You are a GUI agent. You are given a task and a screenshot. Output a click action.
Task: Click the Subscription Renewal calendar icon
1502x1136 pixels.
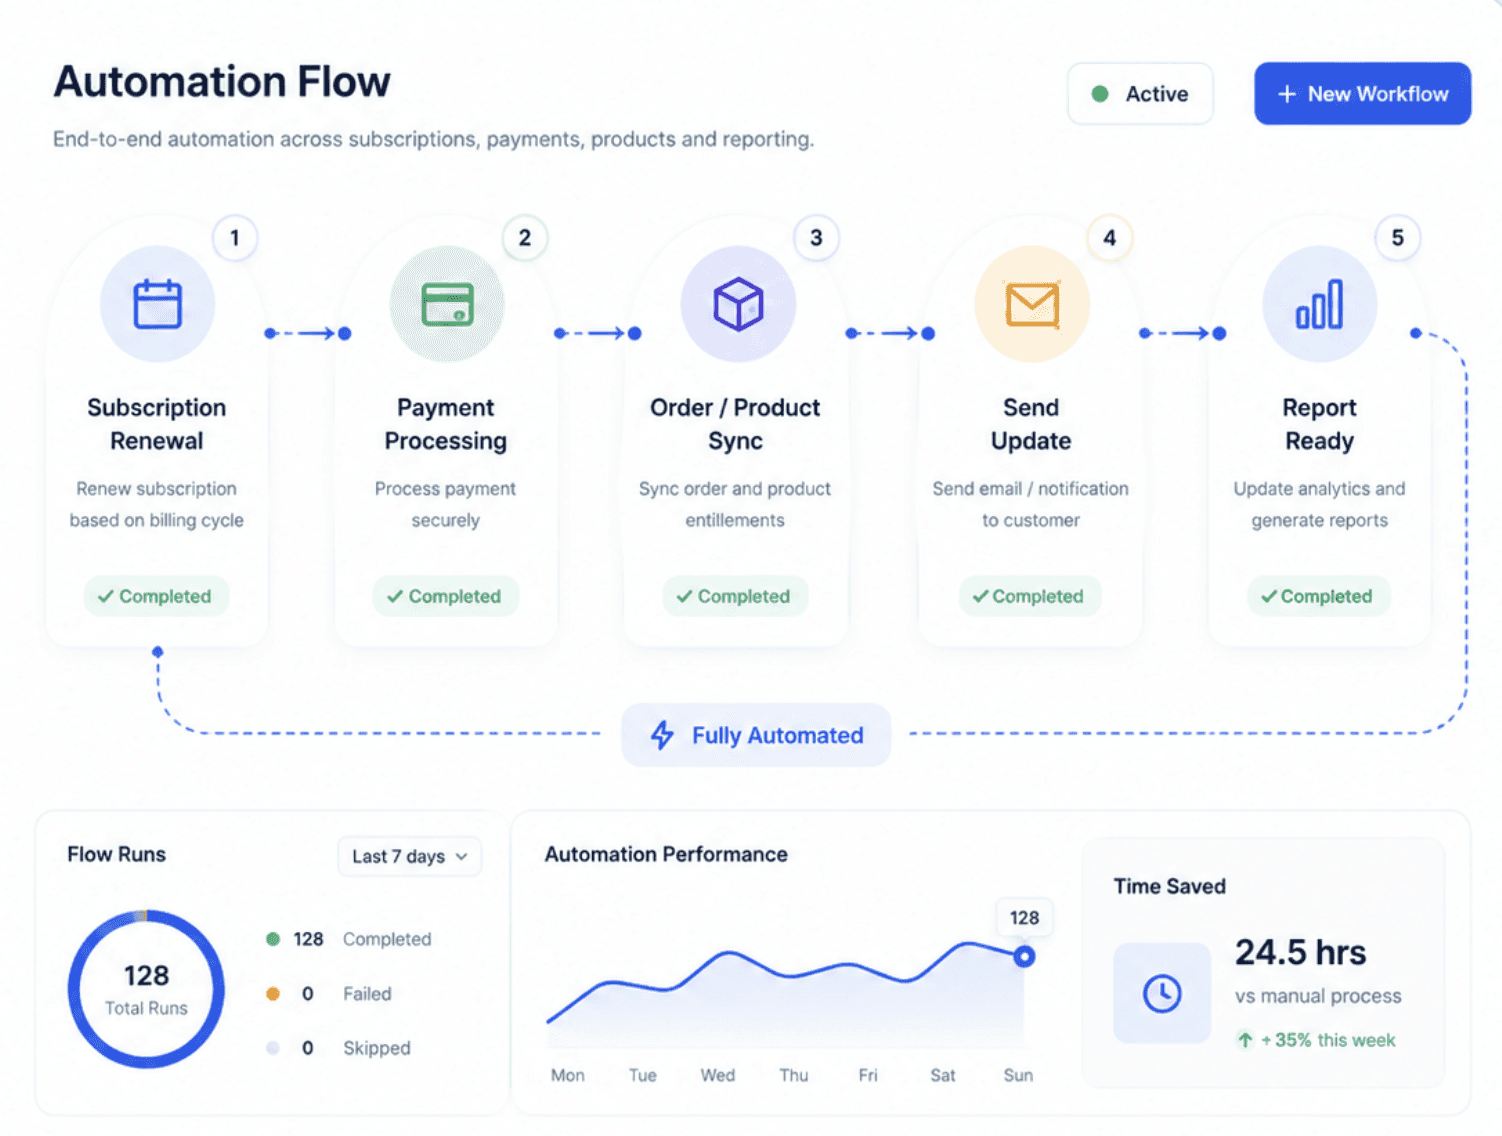[158, 304]
